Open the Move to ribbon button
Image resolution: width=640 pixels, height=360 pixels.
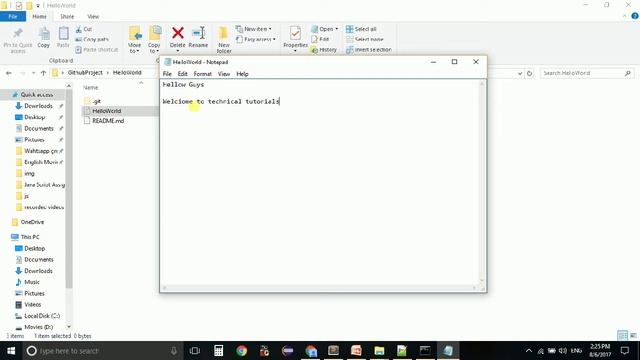134,40
